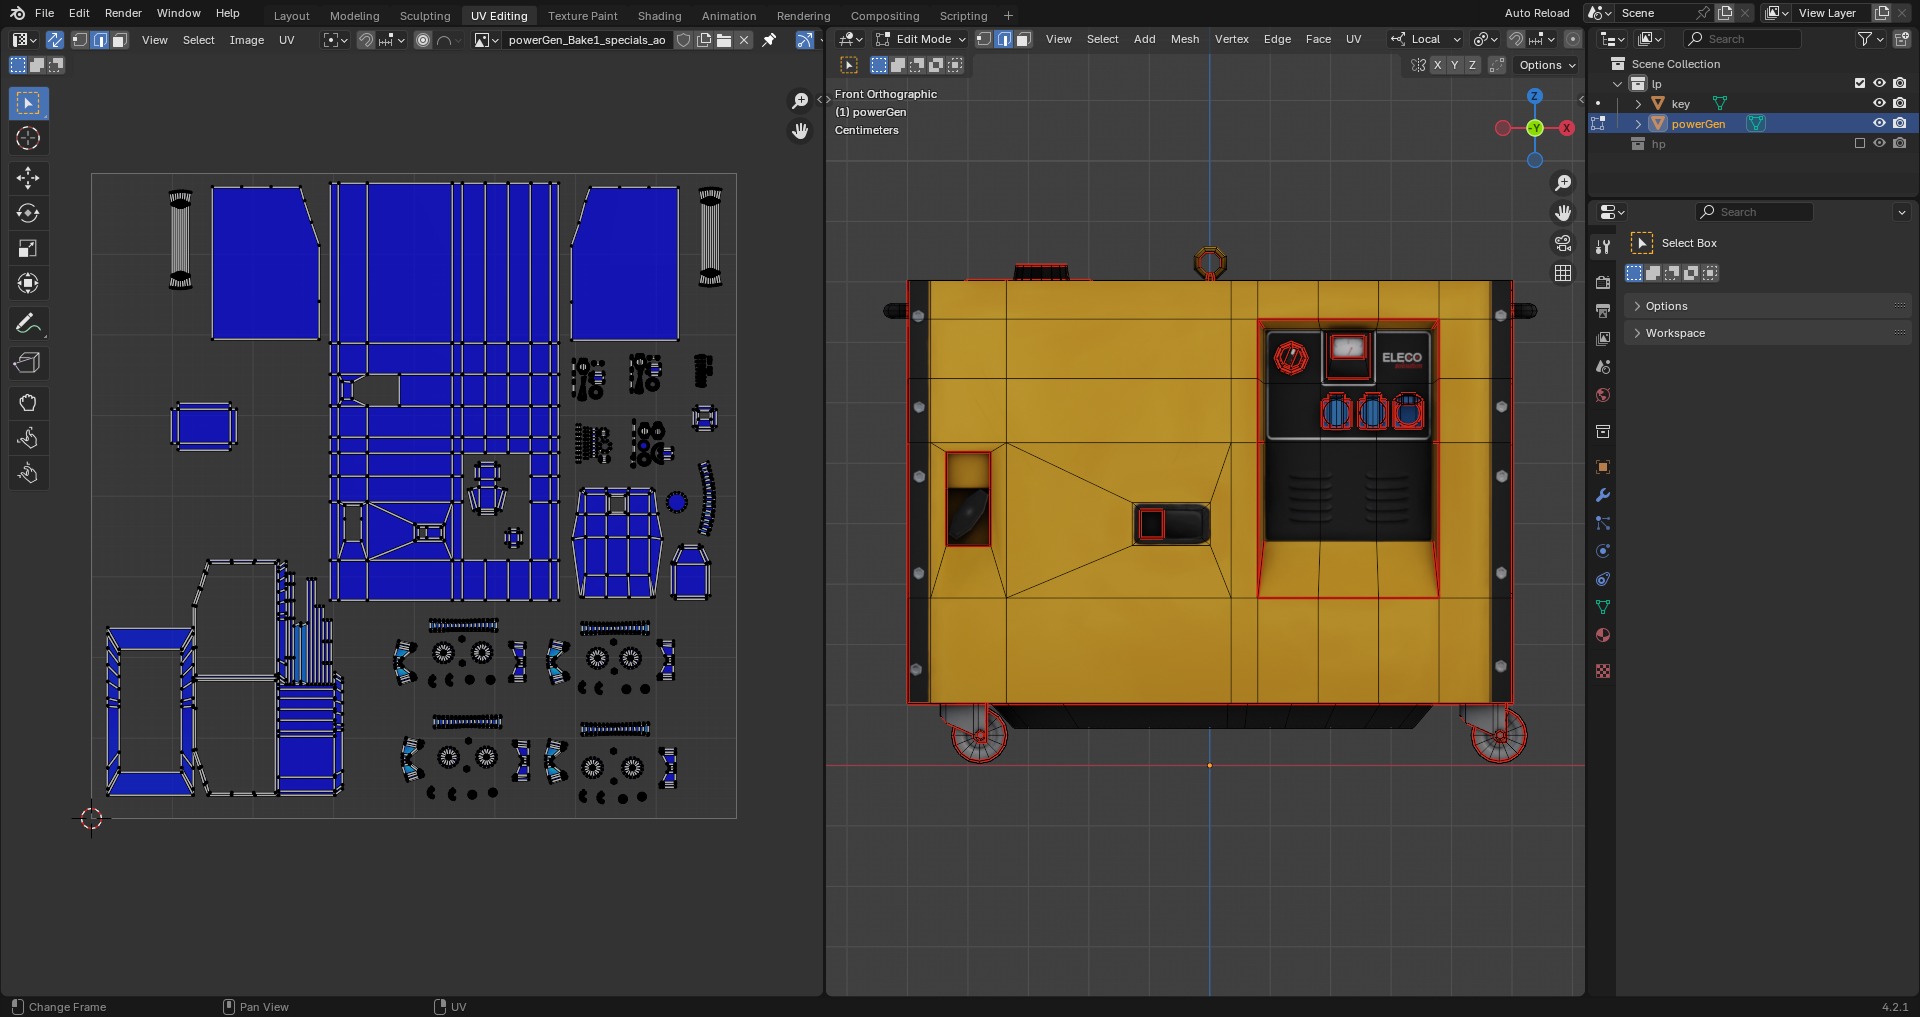Create a new collection in the outliner
Image resolution: width=1920 pixels, height=1017 pixels.
[1900, 39]
